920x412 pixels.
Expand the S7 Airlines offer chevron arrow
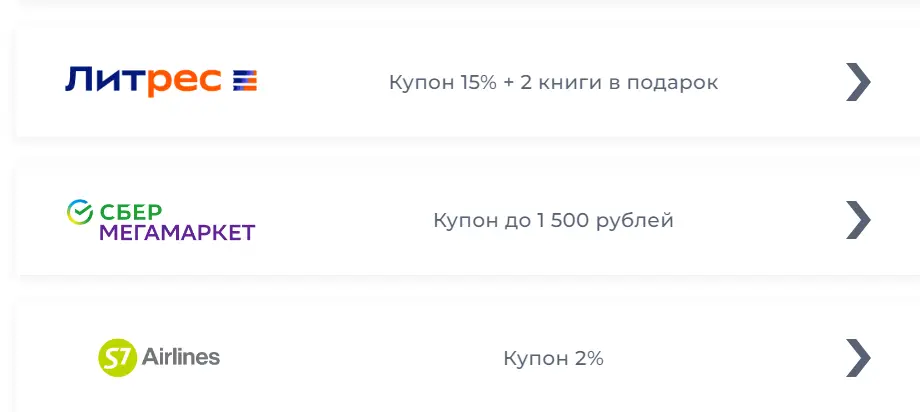tap(858, 357)
